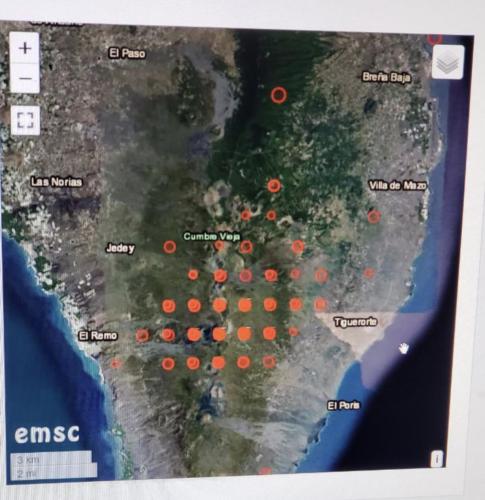Select the marker at the map's bottom edge

[266, 470]
